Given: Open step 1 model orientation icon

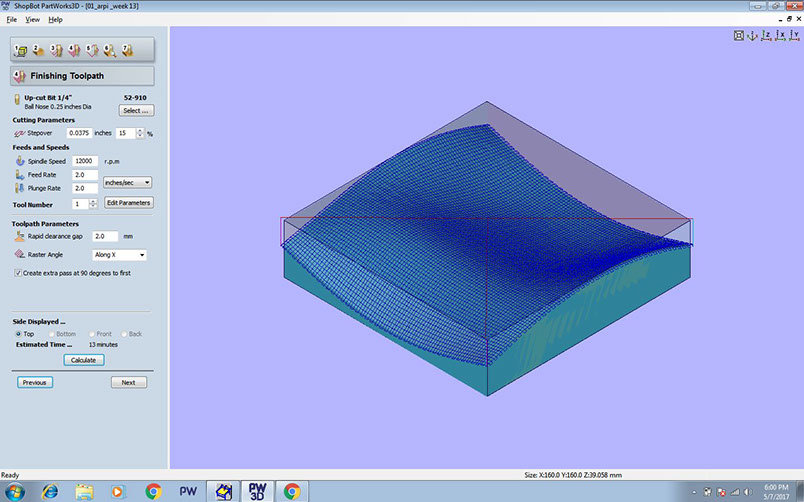Looking at the screenshot, I should tap(20, 50).
